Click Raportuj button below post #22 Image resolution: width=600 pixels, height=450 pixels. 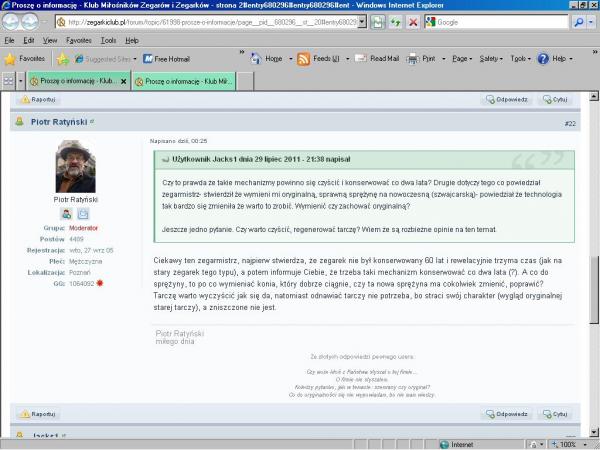click(x=38, y=414)
